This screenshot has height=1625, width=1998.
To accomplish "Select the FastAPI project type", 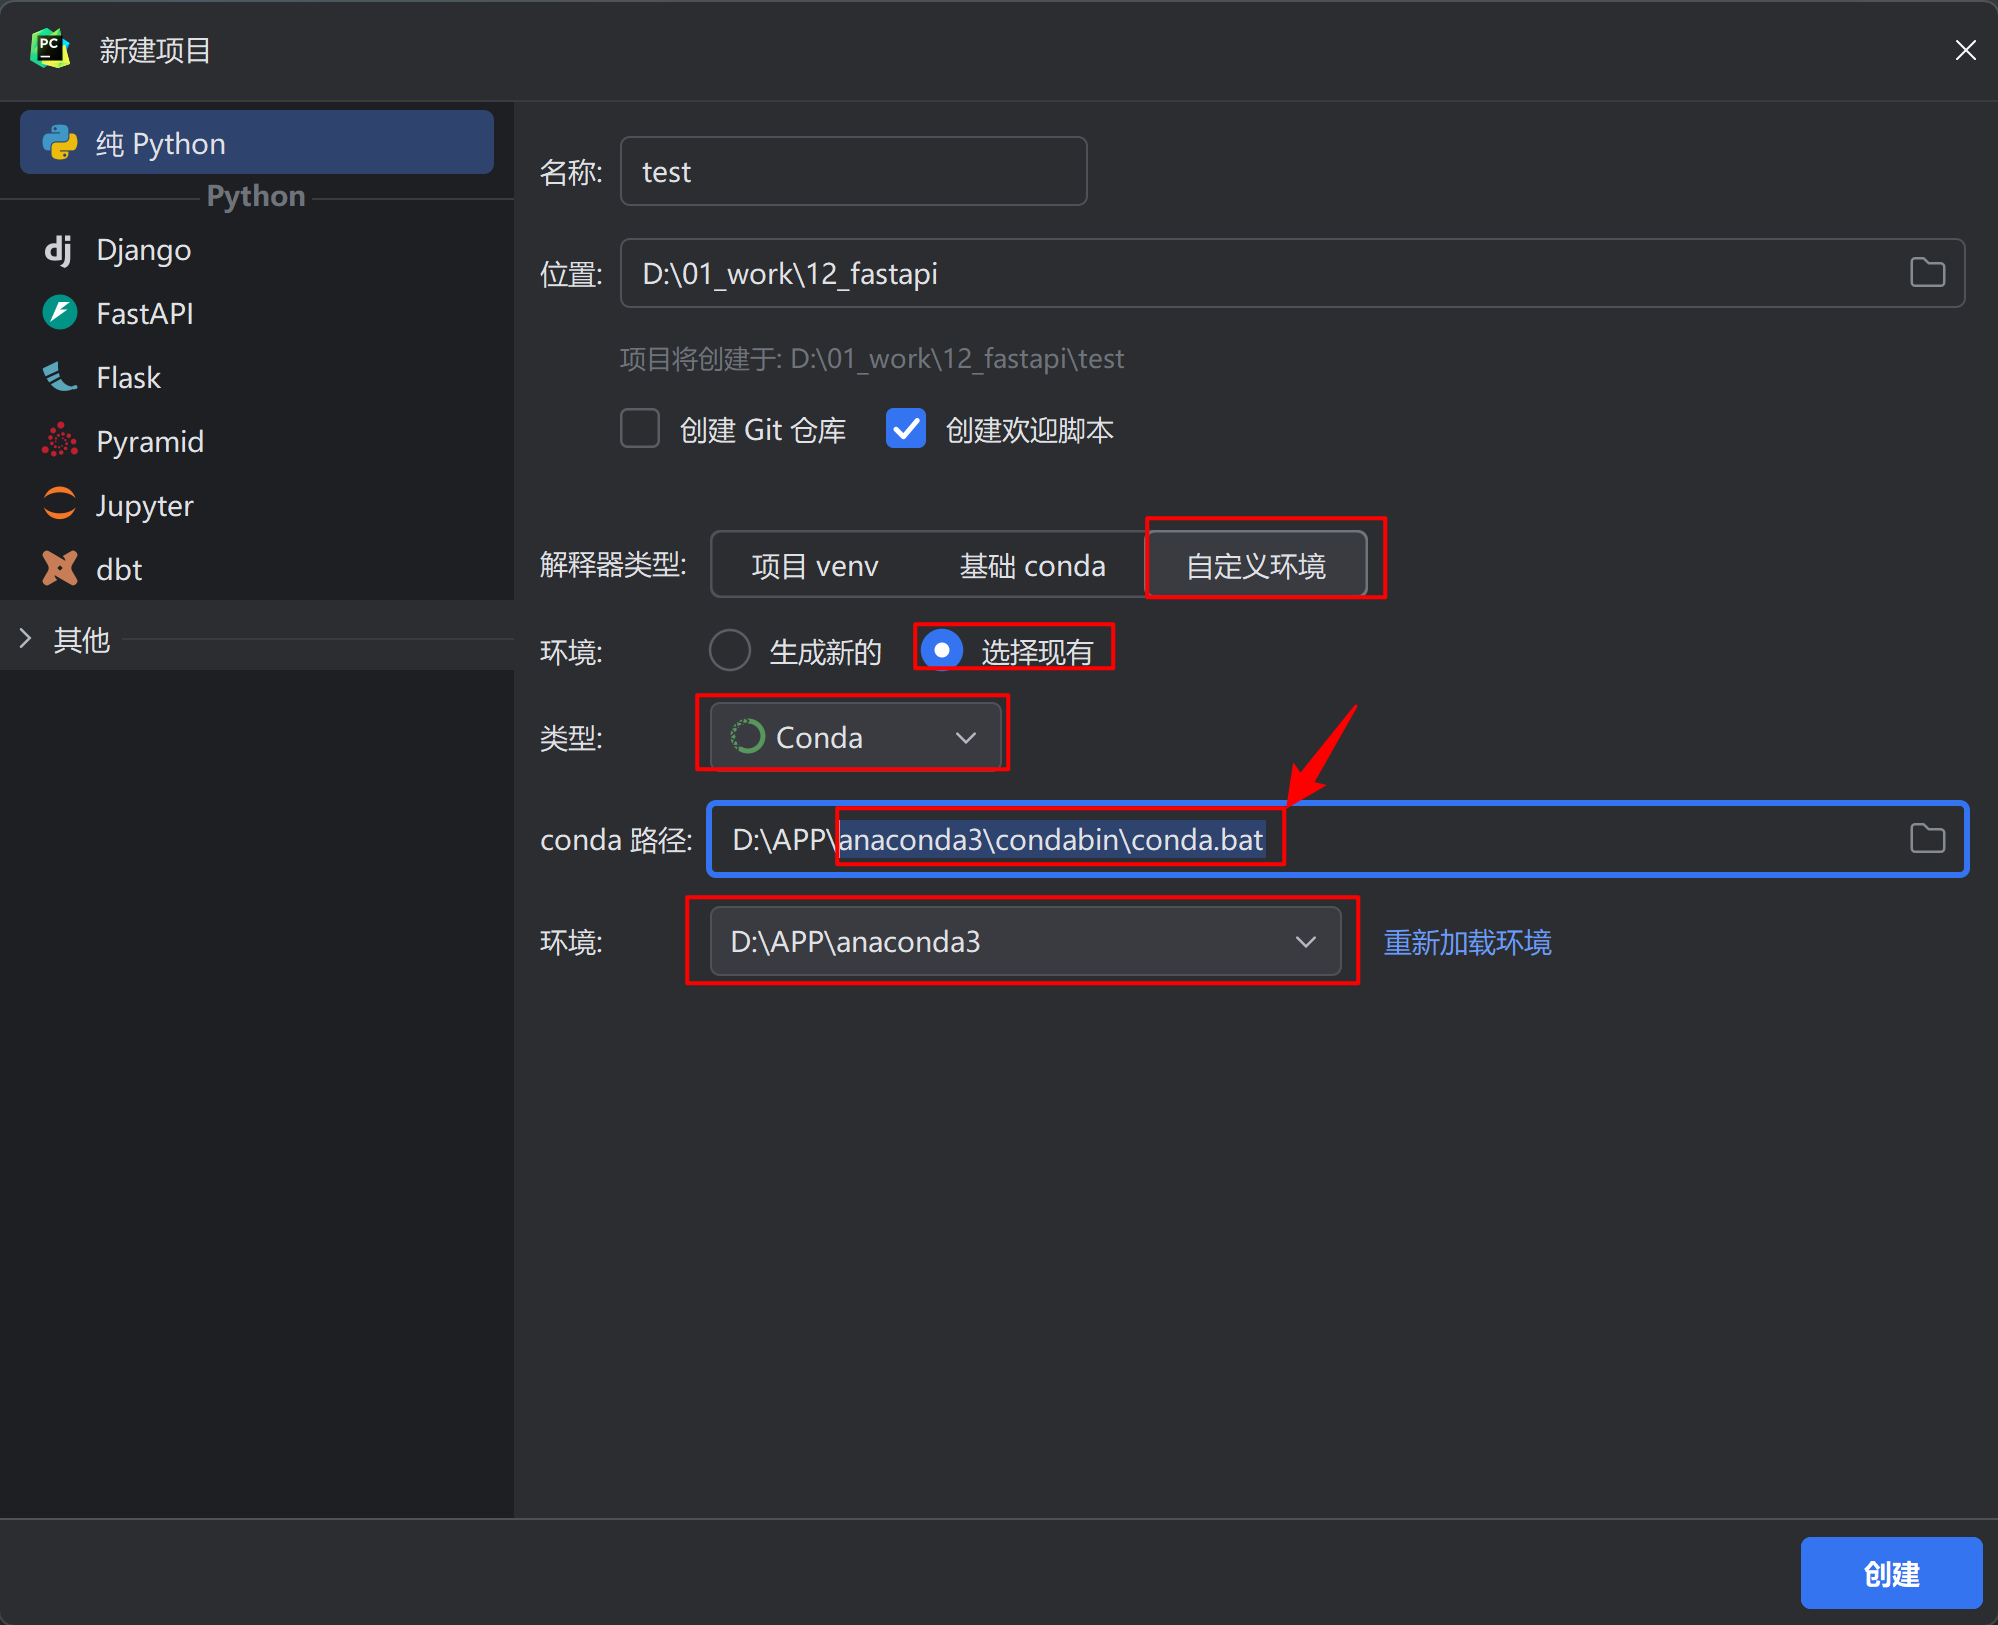I will tap(144, 313).
